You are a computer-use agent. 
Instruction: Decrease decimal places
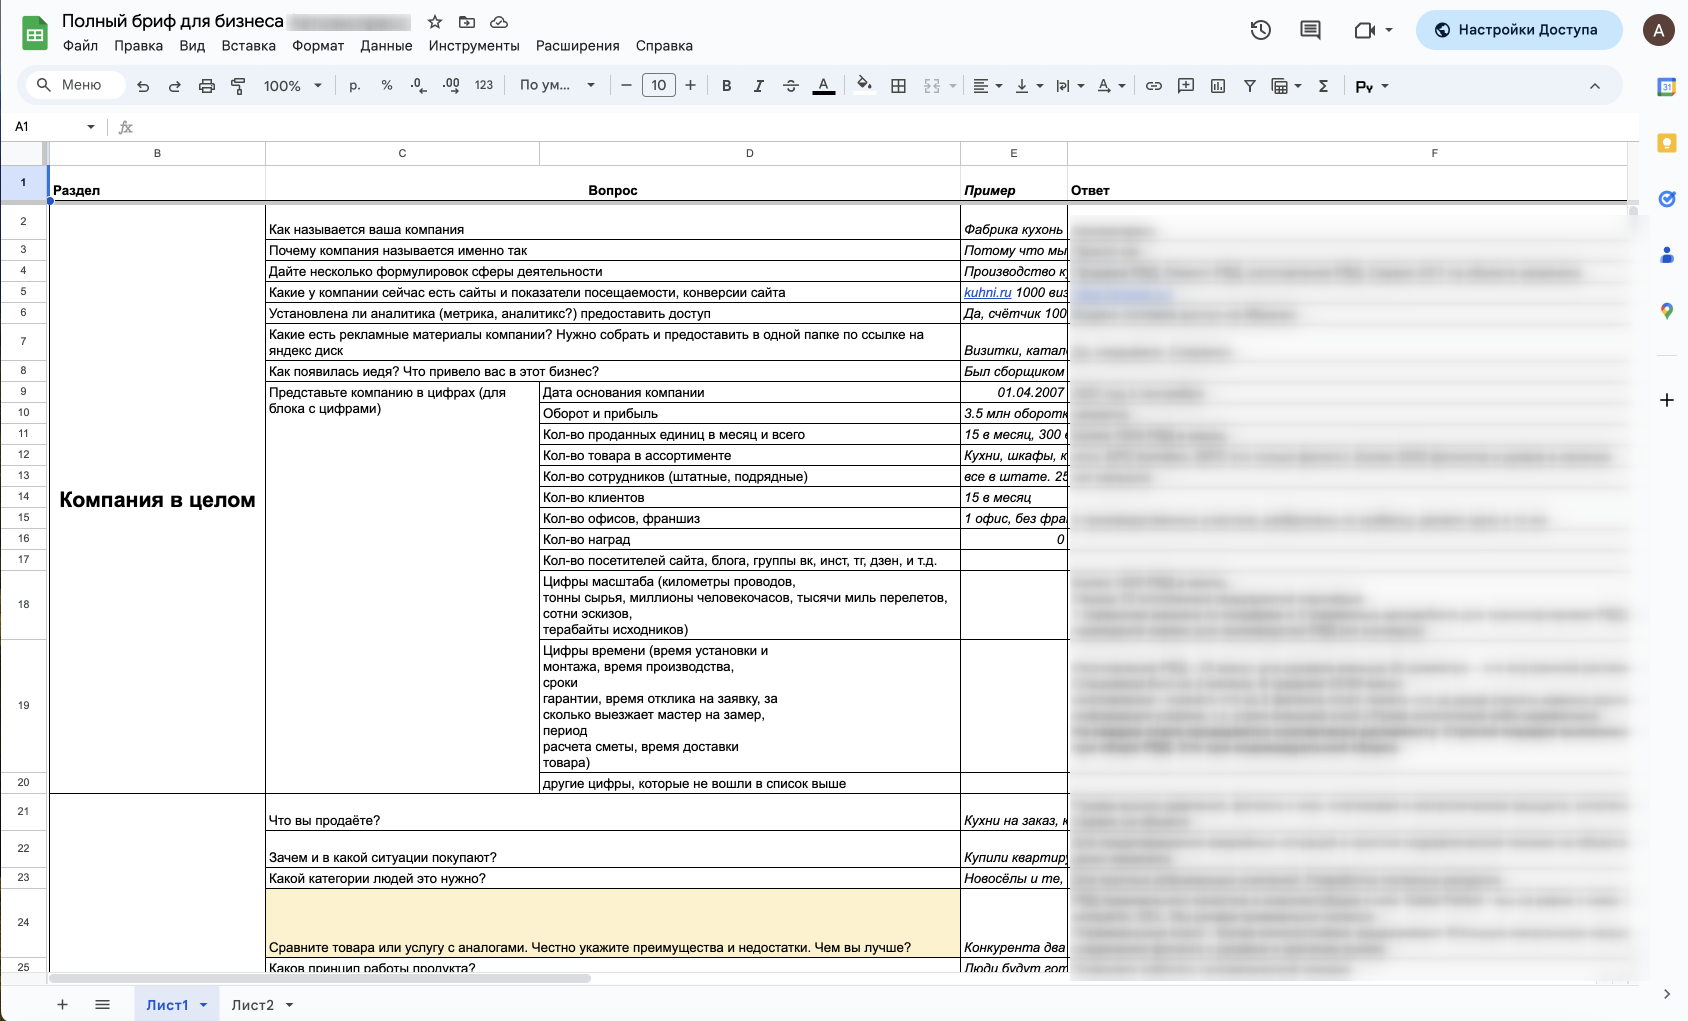coord(419,86)
